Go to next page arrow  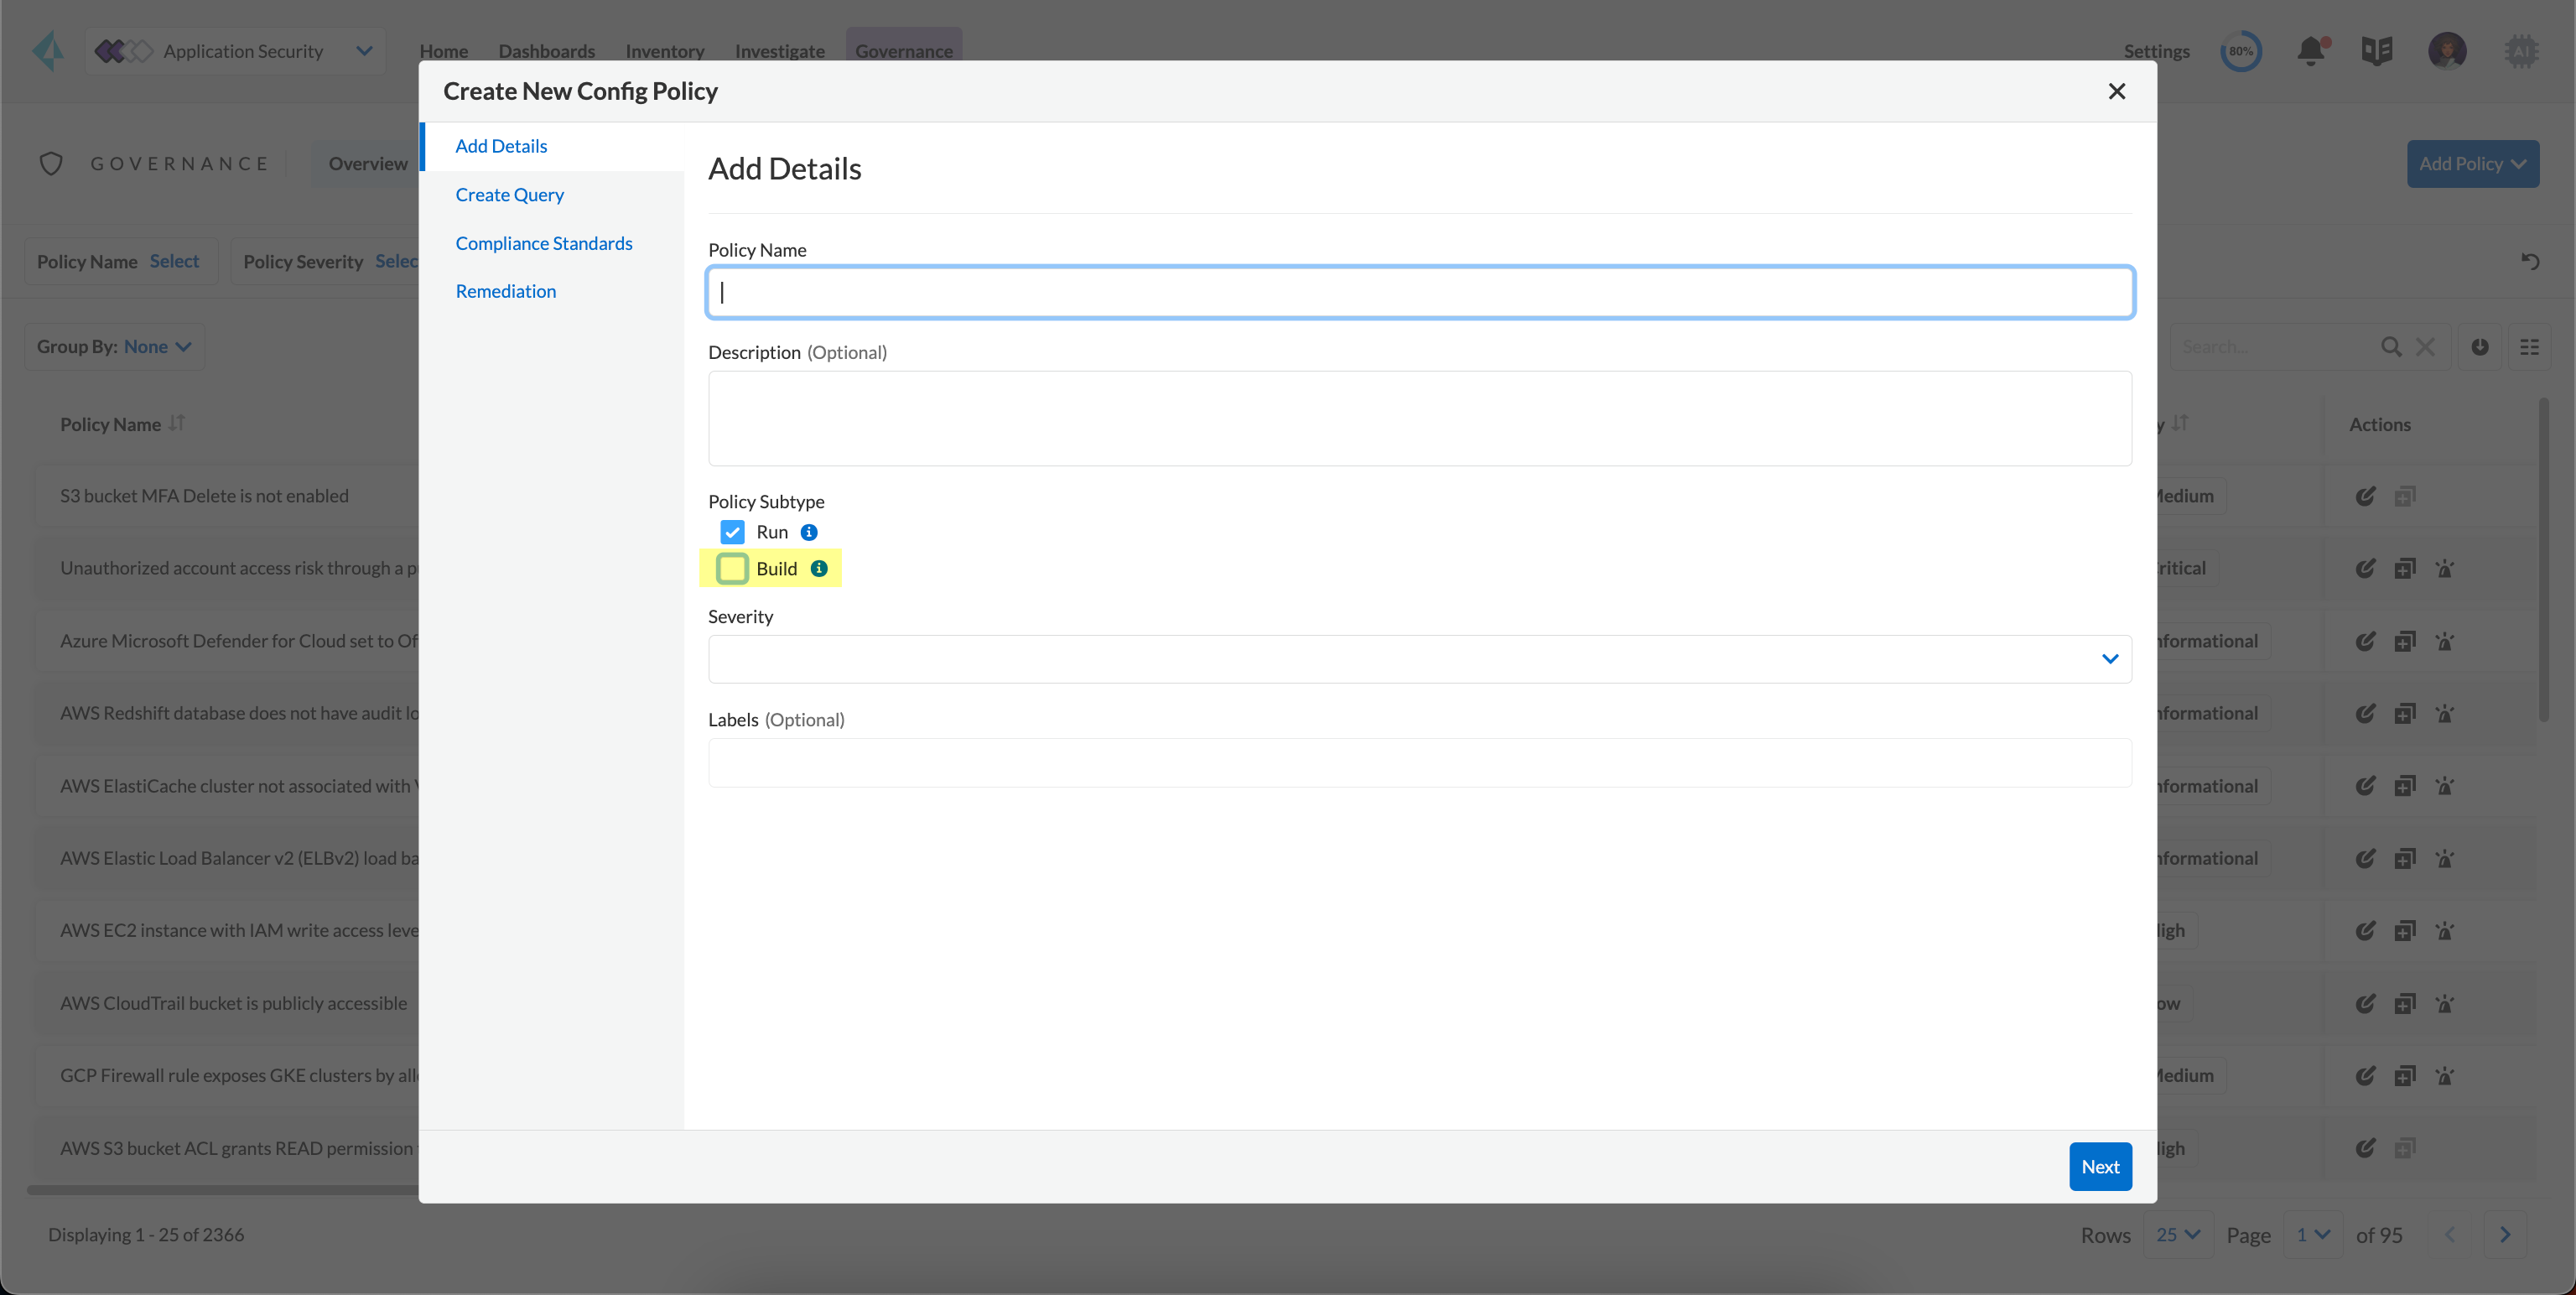tap(2504, 1235)
